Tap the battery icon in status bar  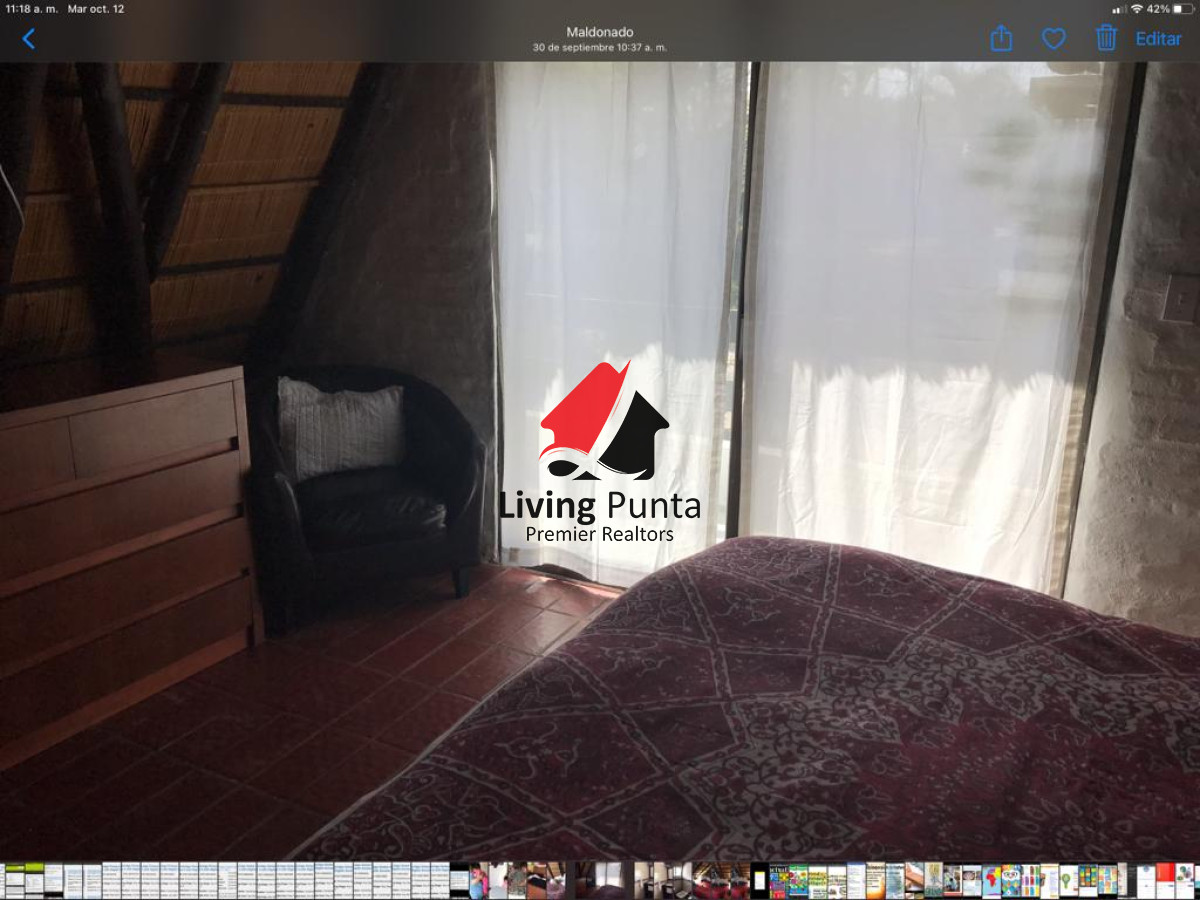click(x=1184, y=8)
